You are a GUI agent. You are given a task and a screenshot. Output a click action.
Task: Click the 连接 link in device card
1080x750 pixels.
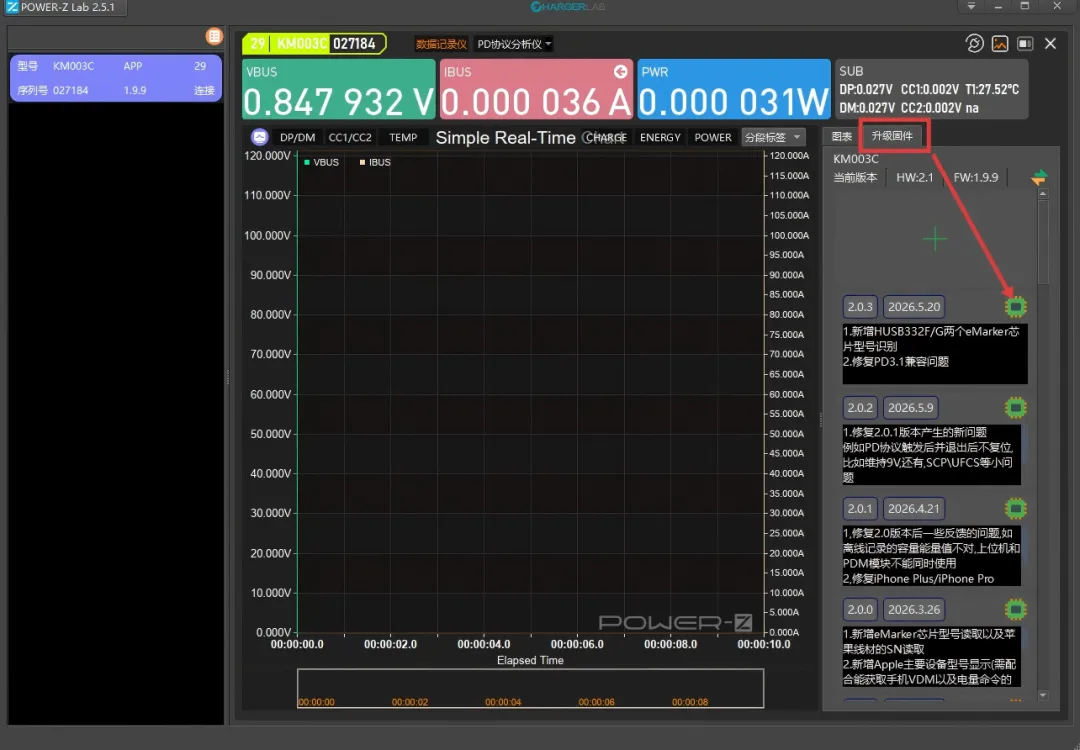click(x=204, y=90)
